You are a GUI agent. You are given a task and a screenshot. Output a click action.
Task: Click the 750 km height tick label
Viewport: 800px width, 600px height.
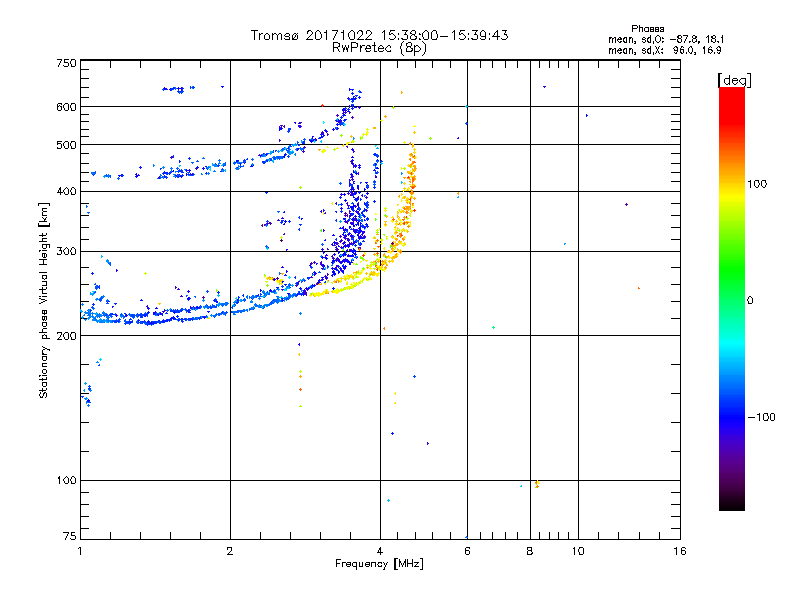tap(66, 63)
